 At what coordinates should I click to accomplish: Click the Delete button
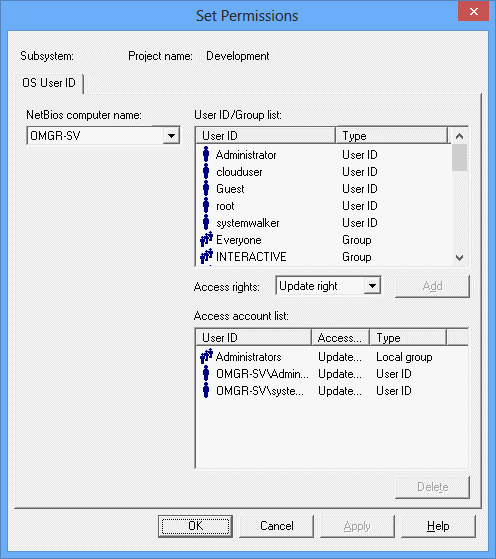click(433, 487)
